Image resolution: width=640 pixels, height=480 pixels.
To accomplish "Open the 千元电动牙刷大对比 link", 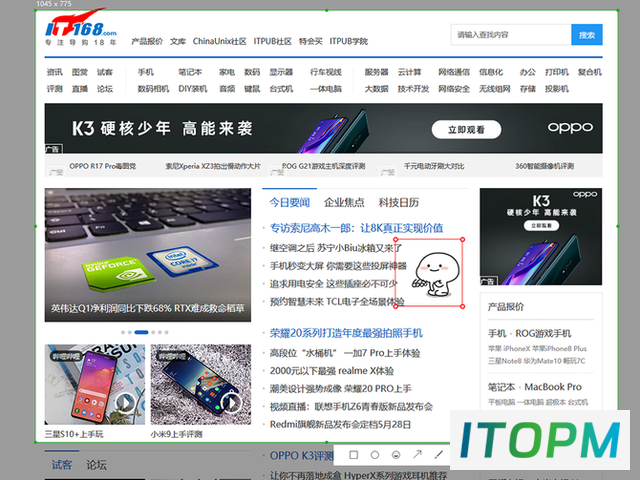I will point(434,166).
